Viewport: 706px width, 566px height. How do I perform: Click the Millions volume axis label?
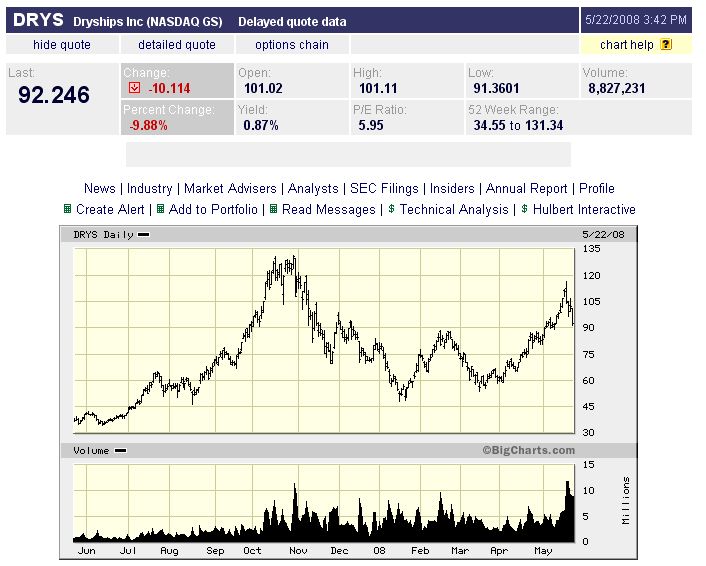pos(625,500)
